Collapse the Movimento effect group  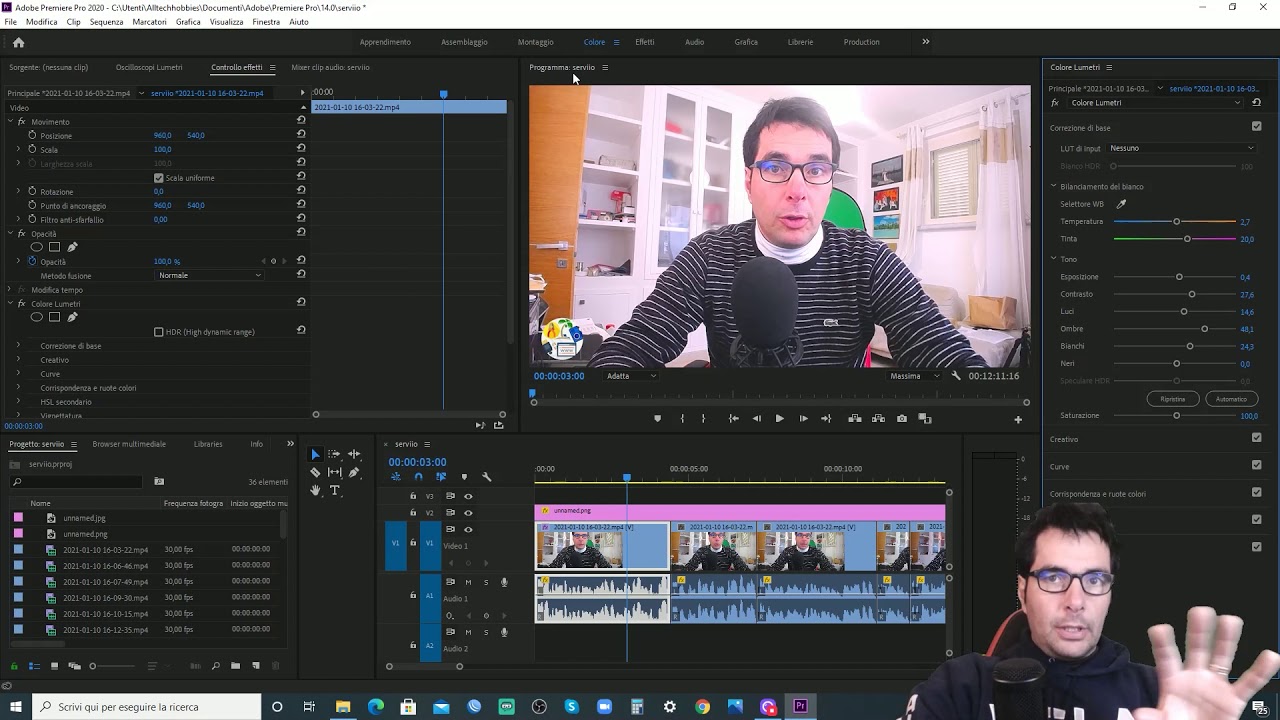tap(10, 122)
